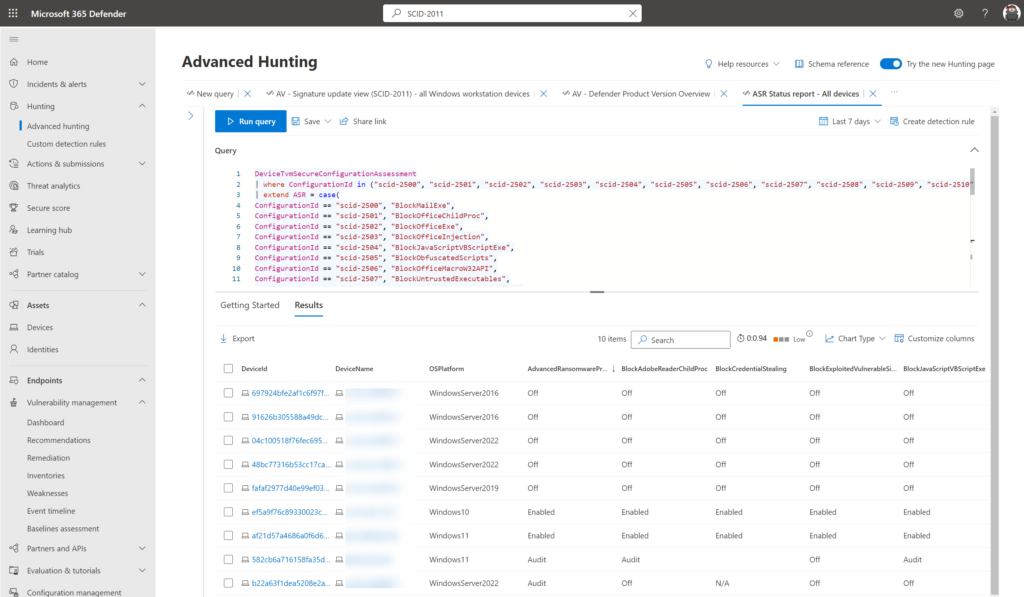Select all rows header checkbox

[x=228, y=368]
